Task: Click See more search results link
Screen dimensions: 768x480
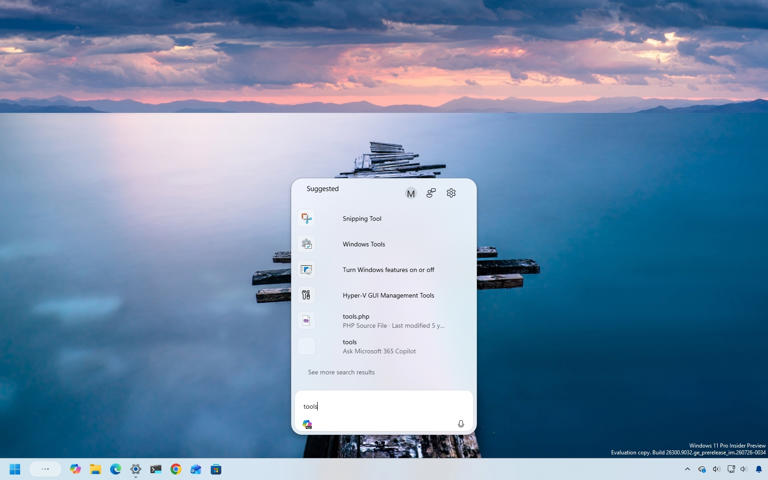Action: tap(341, 372)
